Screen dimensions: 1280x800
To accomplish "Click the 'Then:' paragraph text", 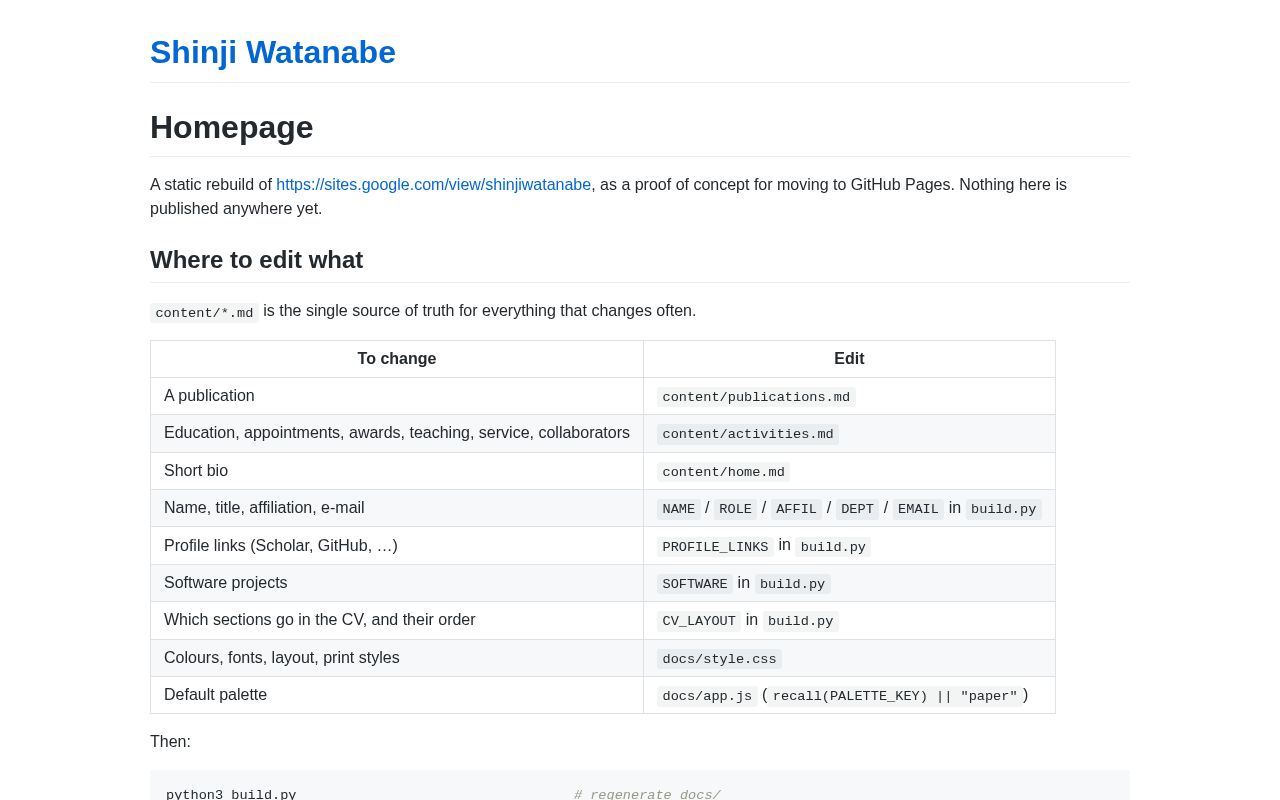I will coord(170,742).
